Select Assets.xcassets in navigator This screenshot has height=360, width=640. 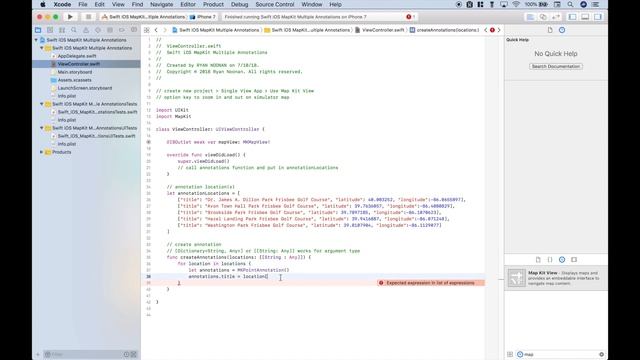pos(74,80)
